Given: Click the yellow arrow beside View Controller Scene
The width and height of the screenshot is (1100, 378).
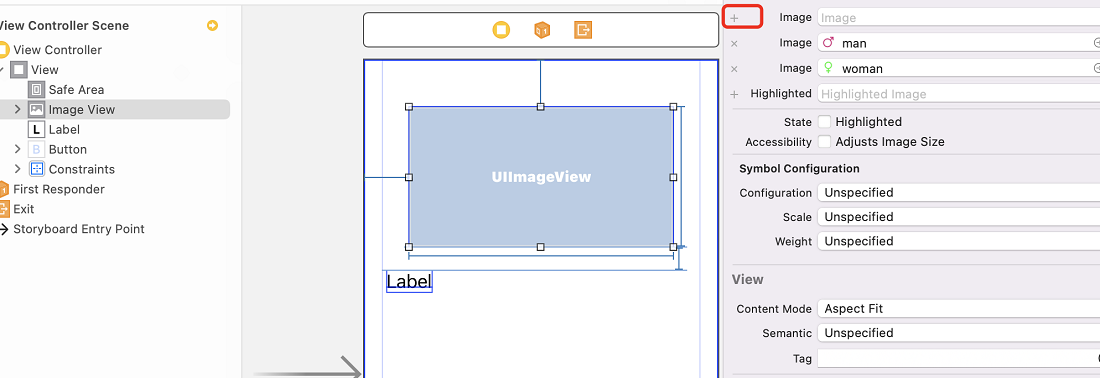Looking at the screenshot, I should point(213,25).
